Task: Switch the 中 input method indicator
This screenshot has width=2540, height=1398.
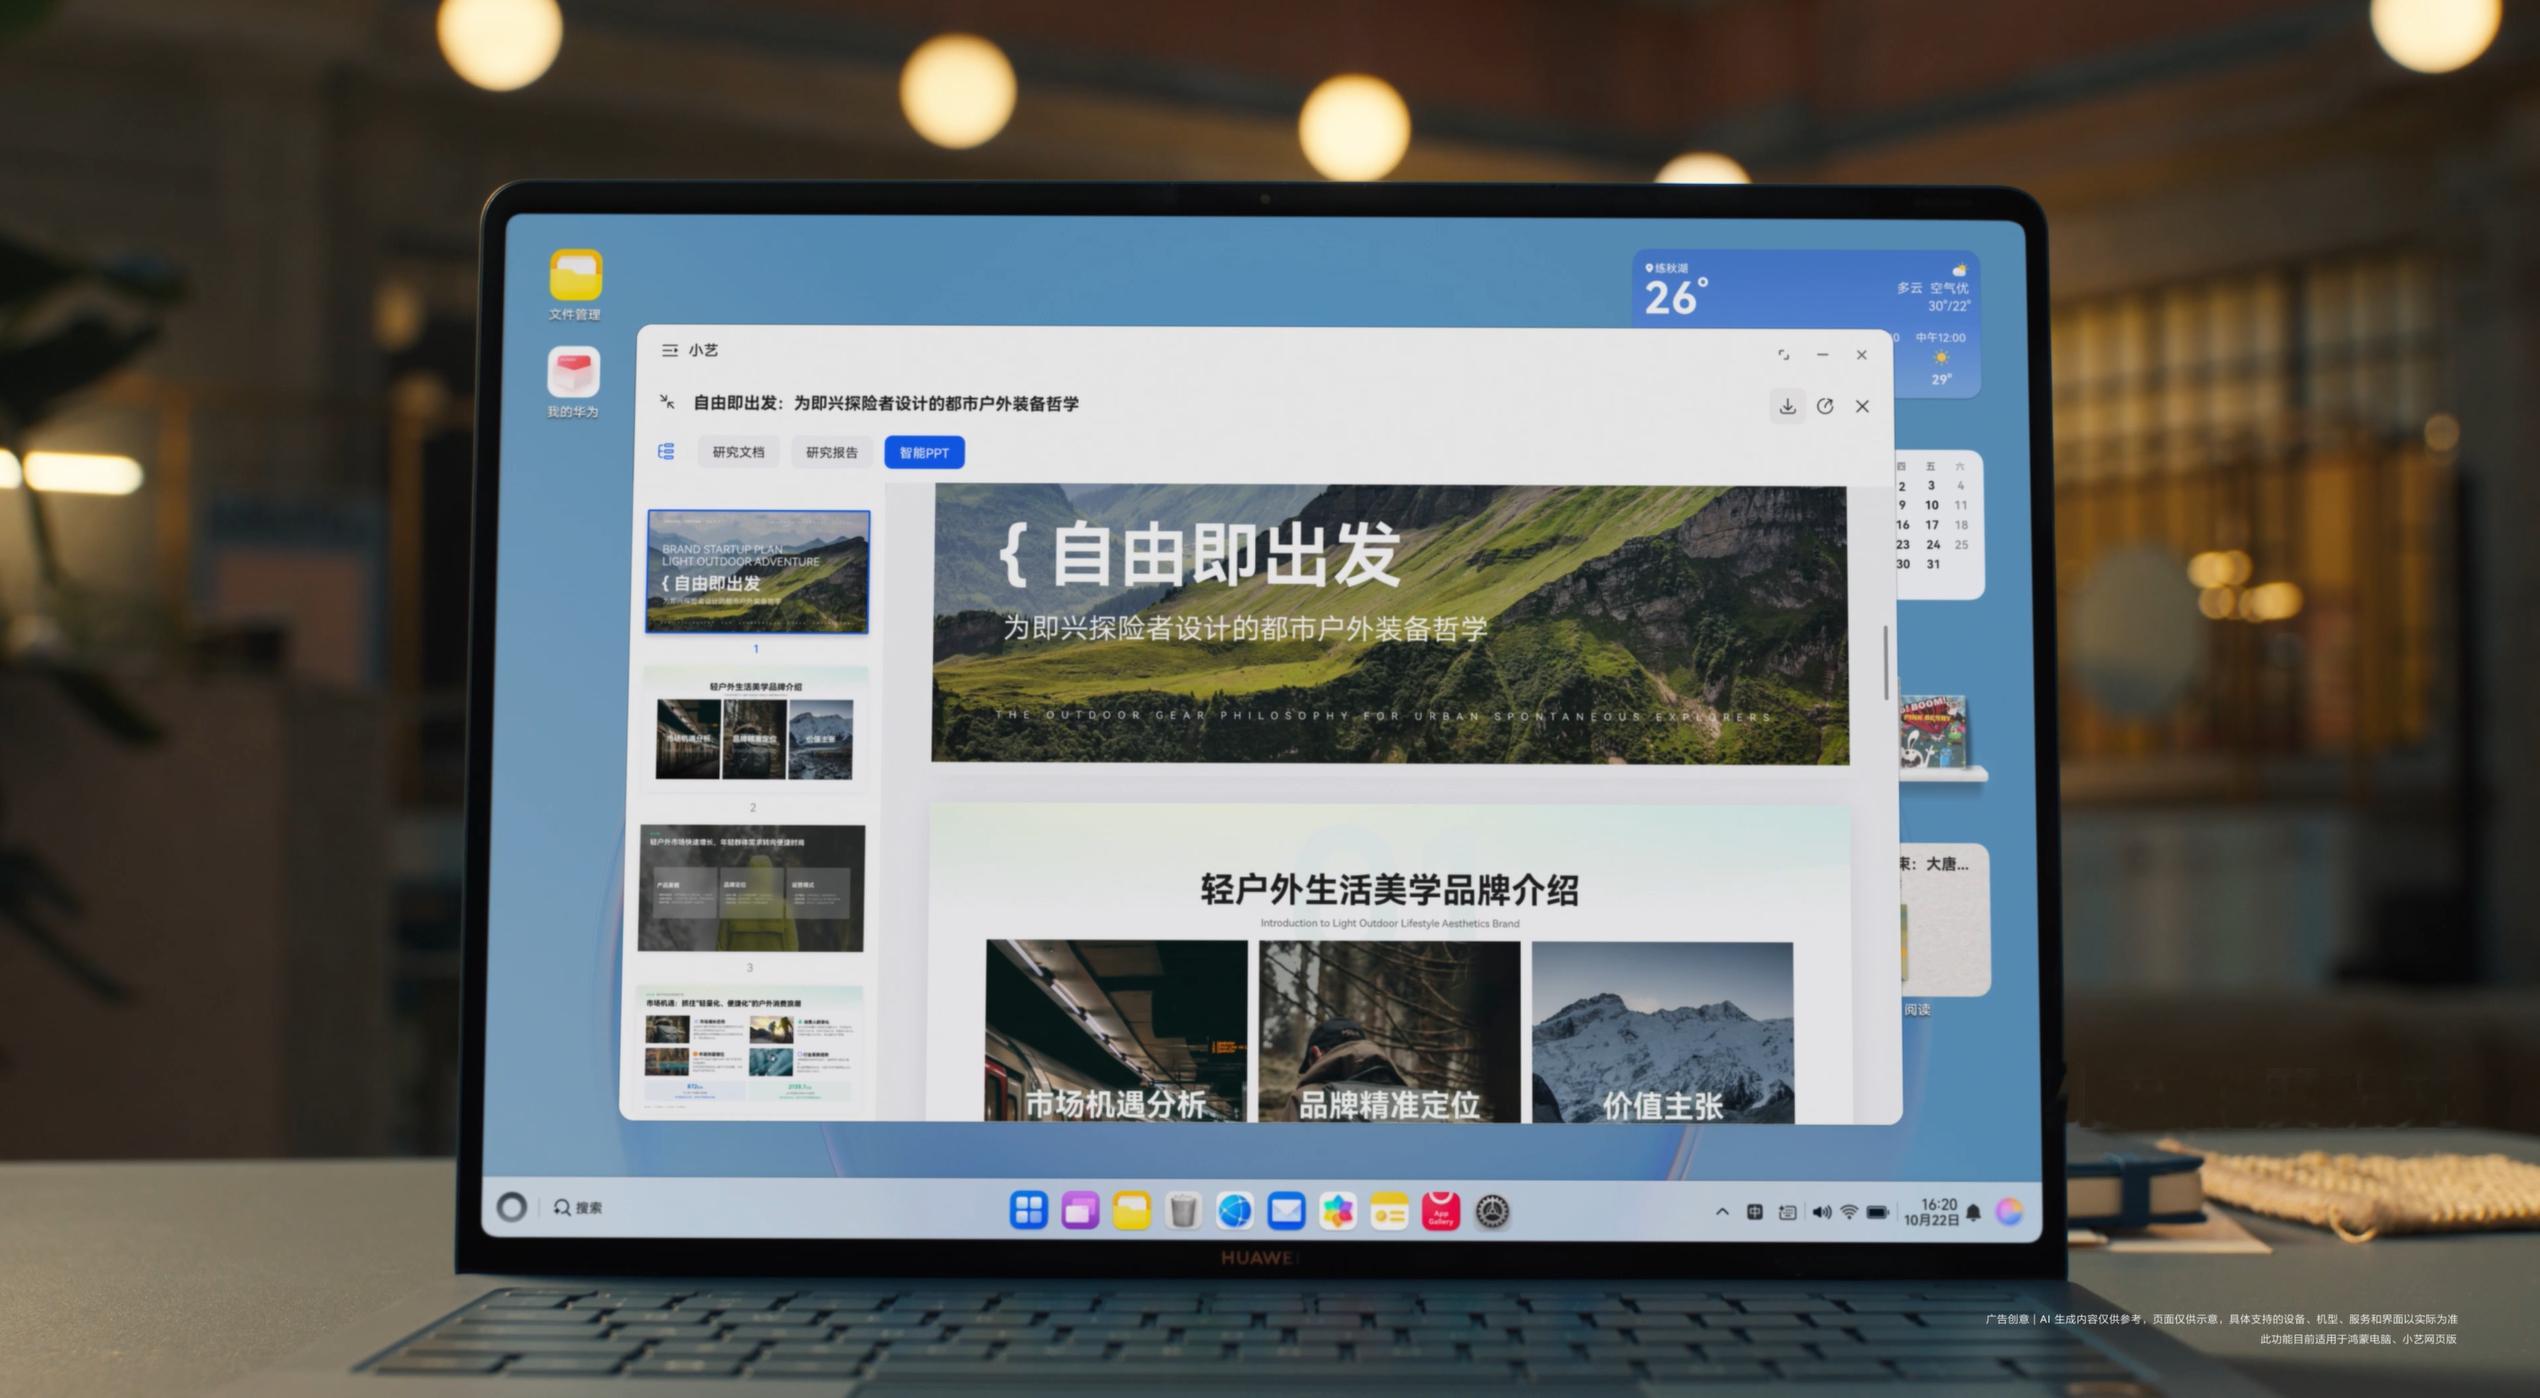Action: pyautogui.click(x=1754, y=1212)
